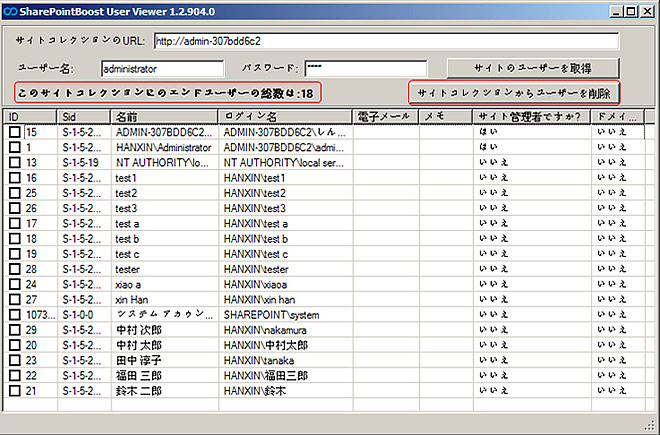Click サイトコレクションからユーザーを削除 button
This screenshot has height=435, width=660.
514,93
